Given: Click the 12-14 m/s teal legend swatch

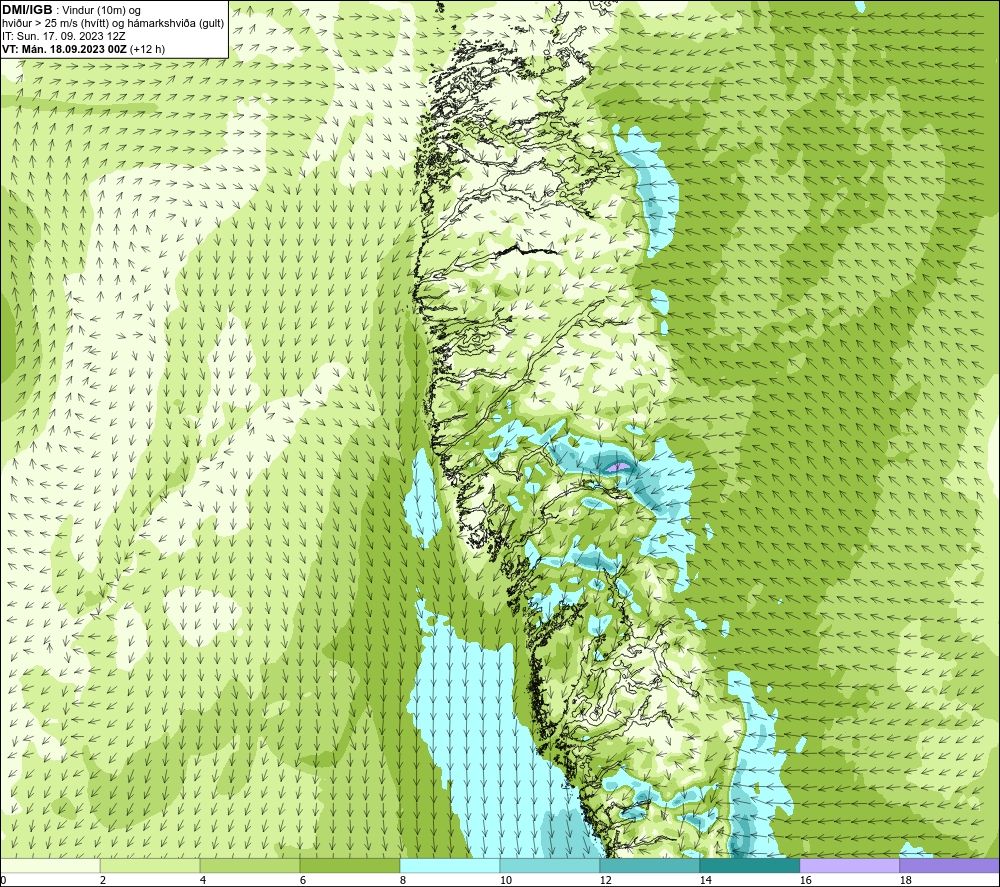Looking at the screenshot, I should (650, 865).
